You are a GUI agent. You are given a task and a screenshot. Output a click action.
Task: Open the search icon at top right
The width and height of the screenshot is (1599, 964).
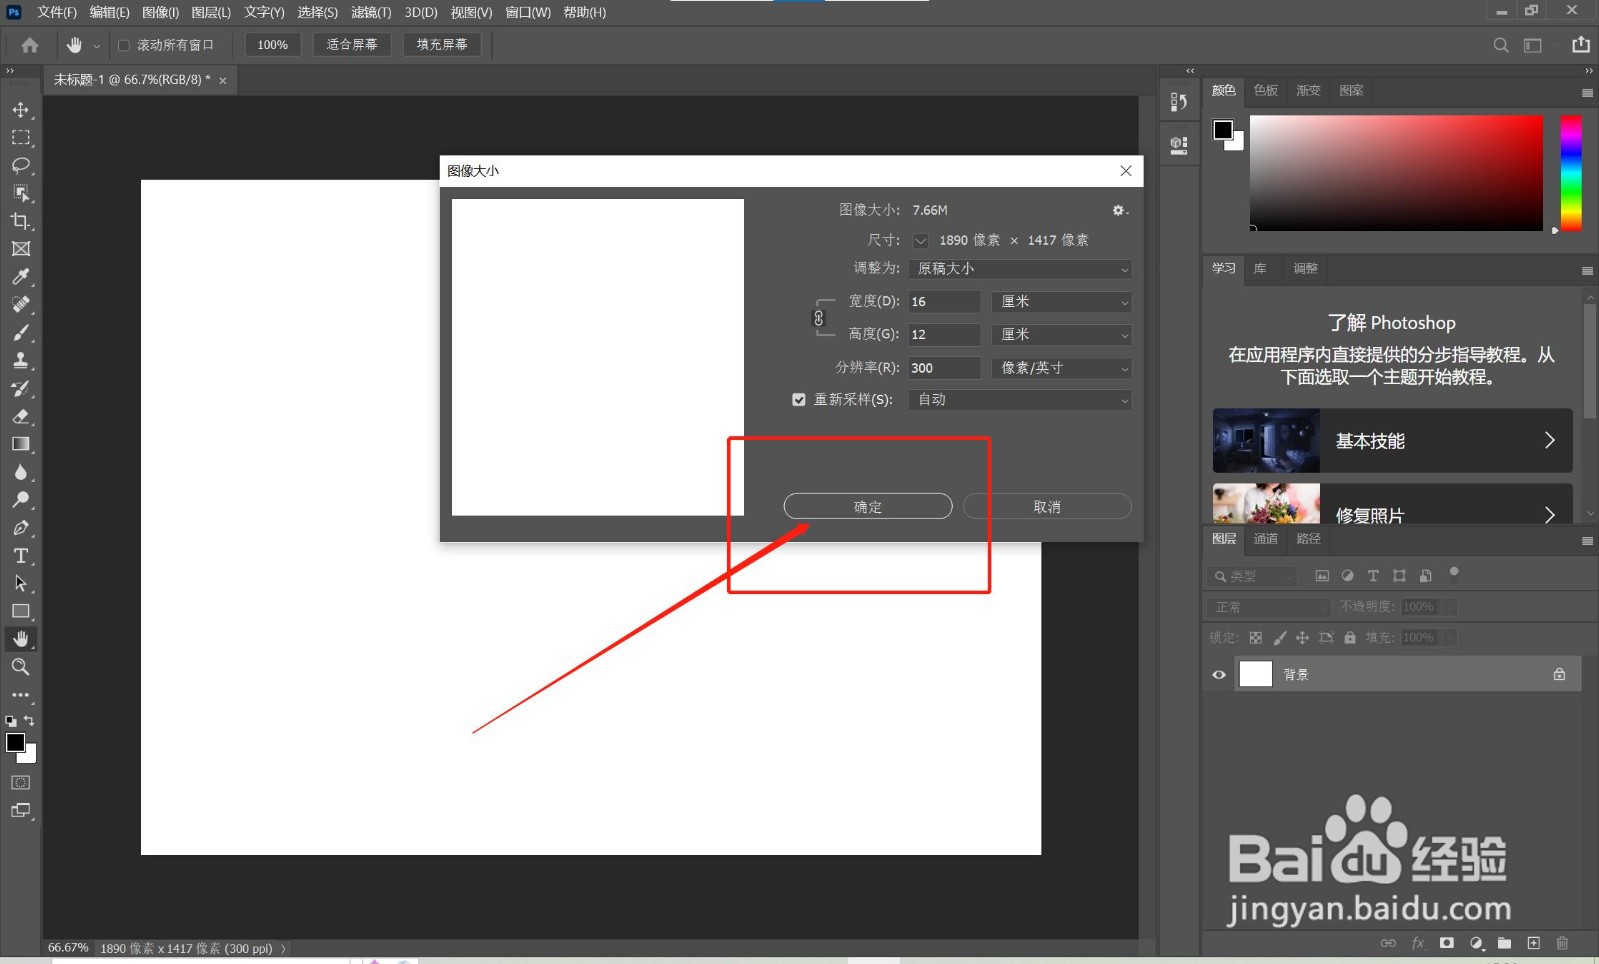(x=1501, y=45)
